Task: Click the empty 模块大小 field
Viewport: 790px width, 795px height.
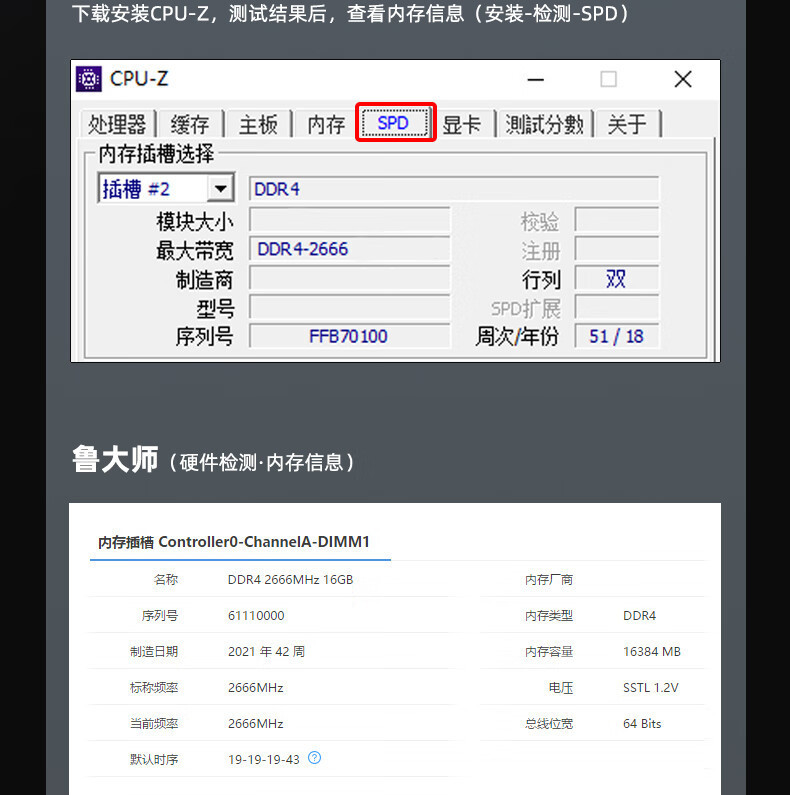Action: (x=349, y=220)
